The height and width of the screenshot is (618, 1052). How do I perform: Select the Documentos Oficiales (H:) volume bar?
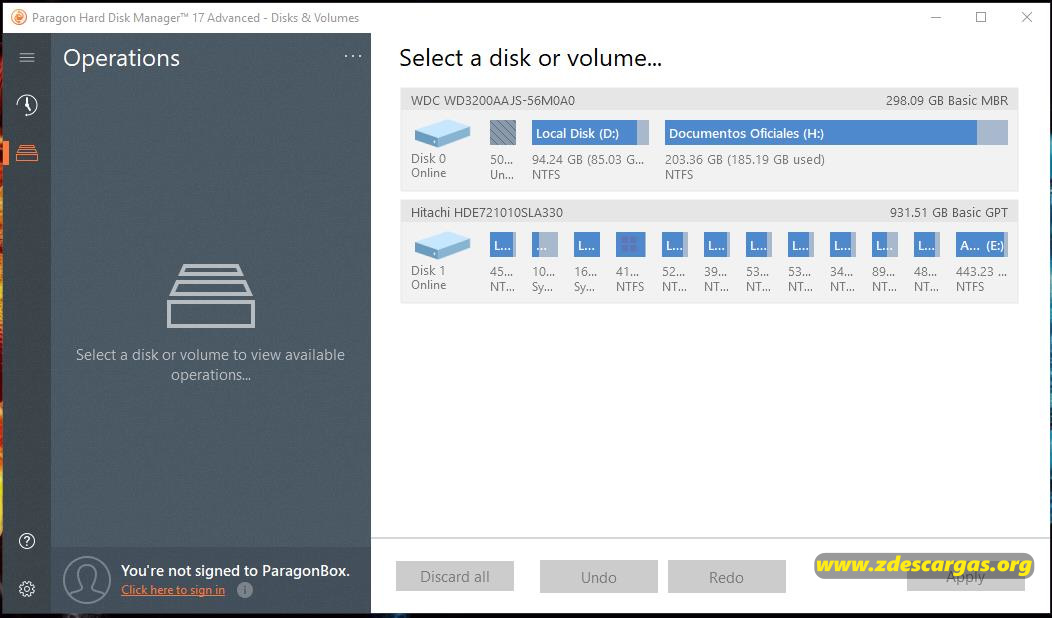[836, 133]
